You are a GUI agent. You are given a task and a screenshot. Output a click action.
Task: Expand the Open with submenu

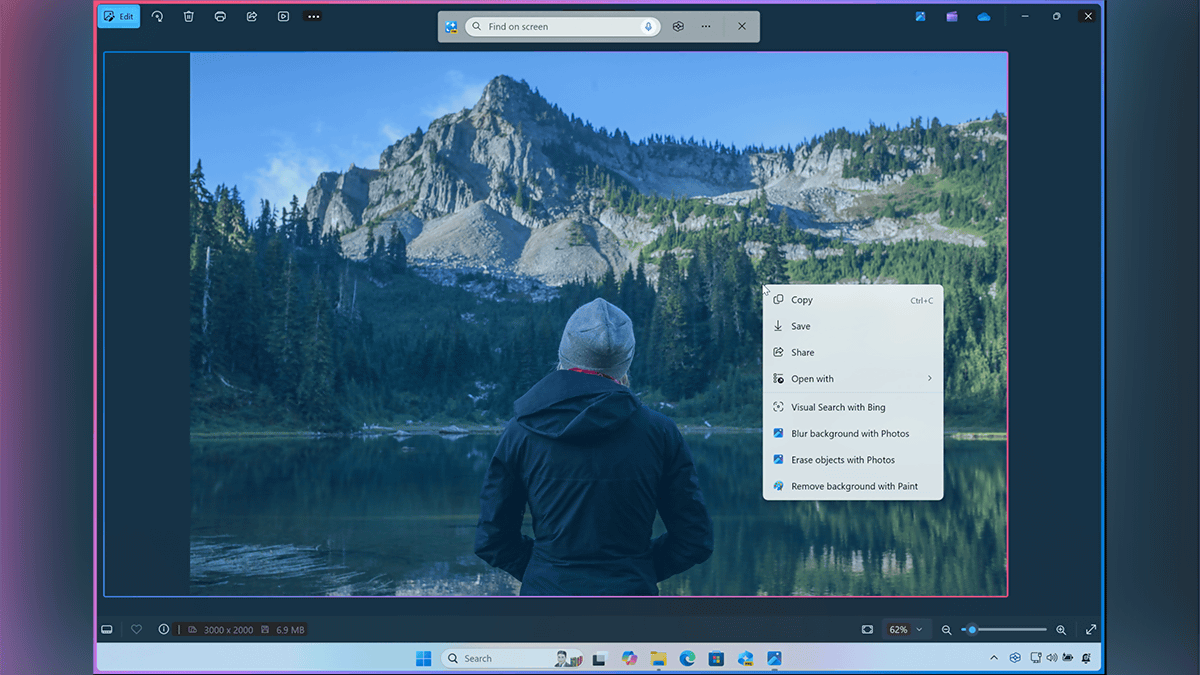click(x=853, y=378)
